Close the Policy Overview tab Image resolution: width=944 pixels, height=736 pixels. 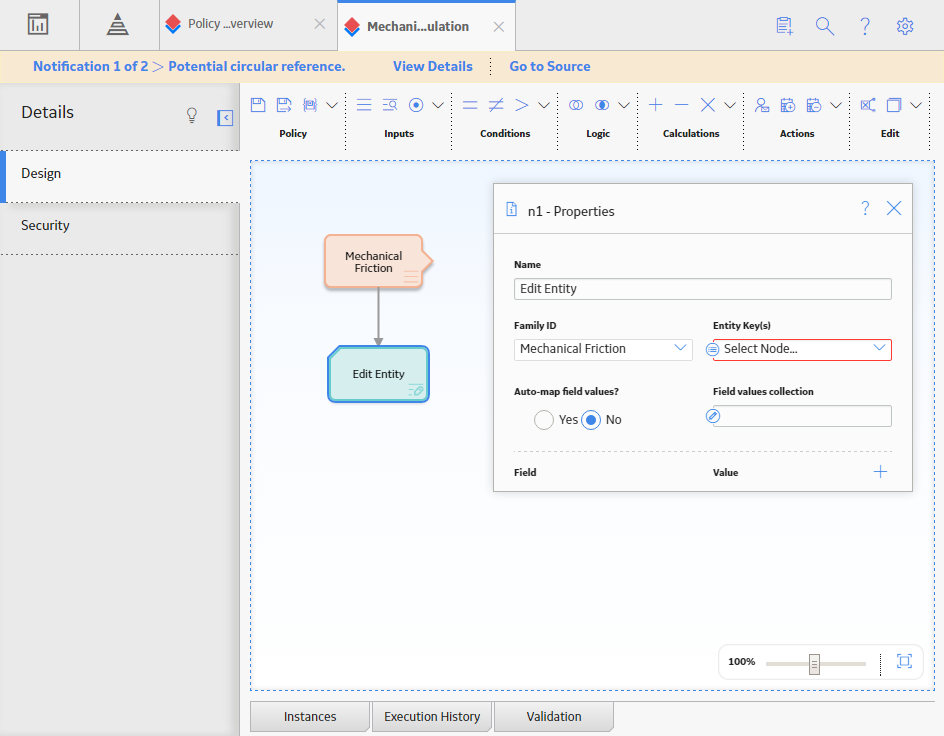[x=320, y=23]
